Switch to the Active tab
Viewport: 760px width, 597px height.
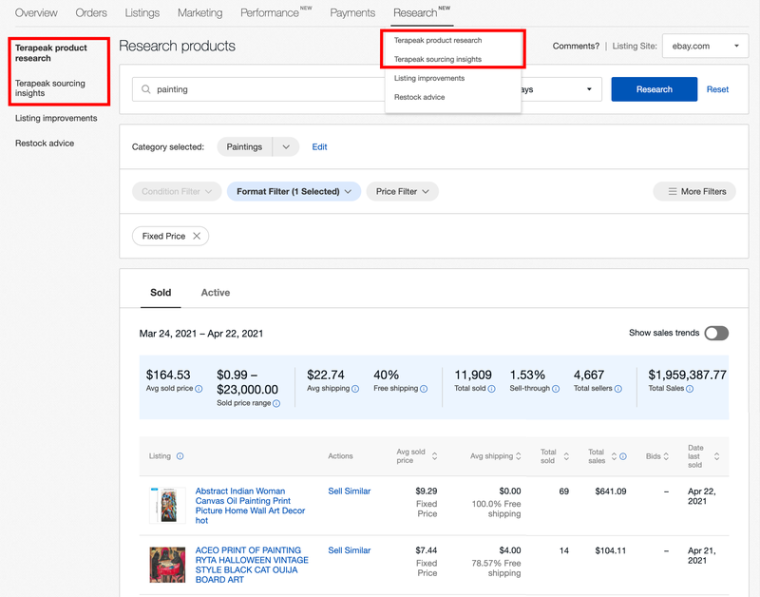pyautogui.click(x=215, y=293)
